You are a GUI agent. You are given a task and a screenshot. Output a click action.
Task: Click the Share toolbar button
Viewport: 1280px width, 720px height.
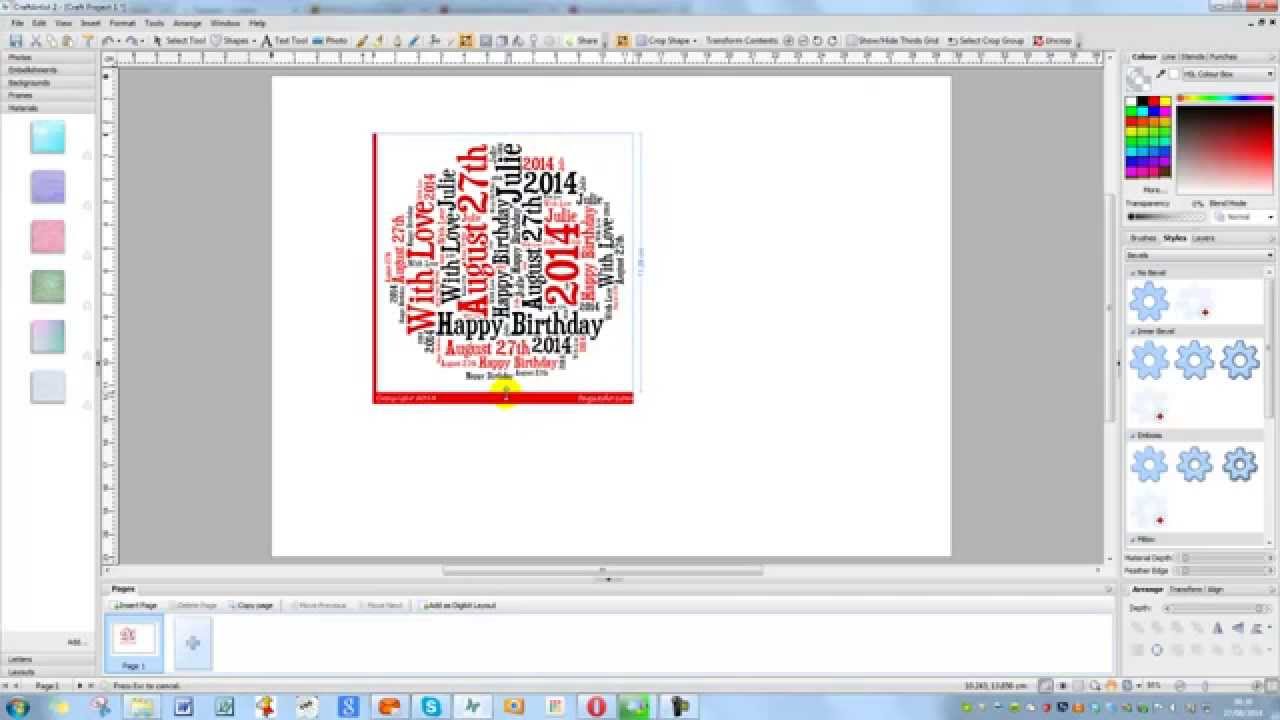point(580,41)
